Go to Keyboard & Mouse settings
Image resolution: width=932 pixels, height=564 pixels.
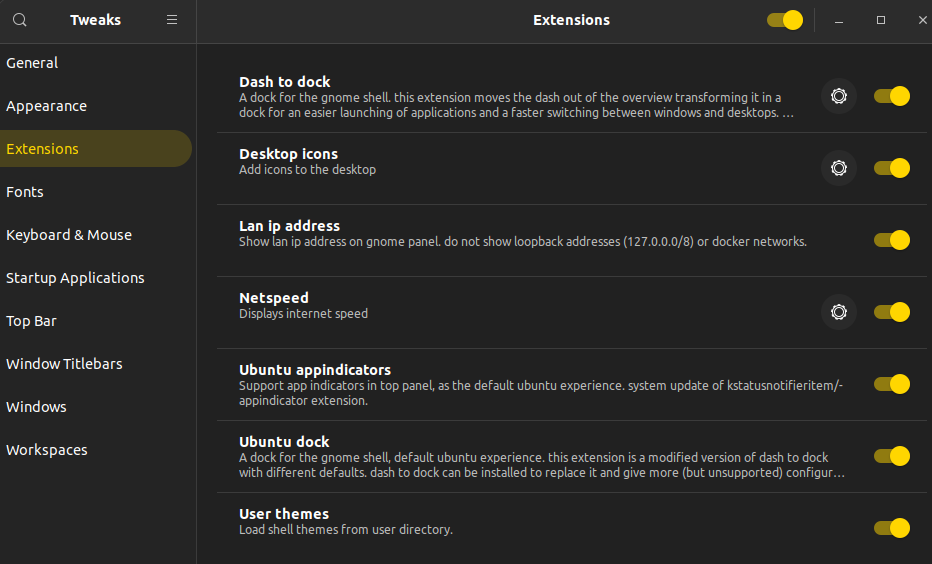96,235
